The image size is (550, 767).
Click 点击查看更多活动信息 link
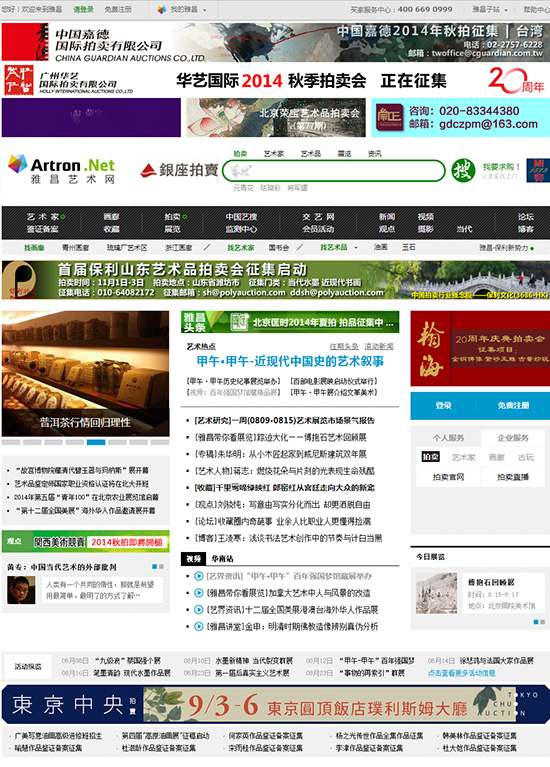461,673
